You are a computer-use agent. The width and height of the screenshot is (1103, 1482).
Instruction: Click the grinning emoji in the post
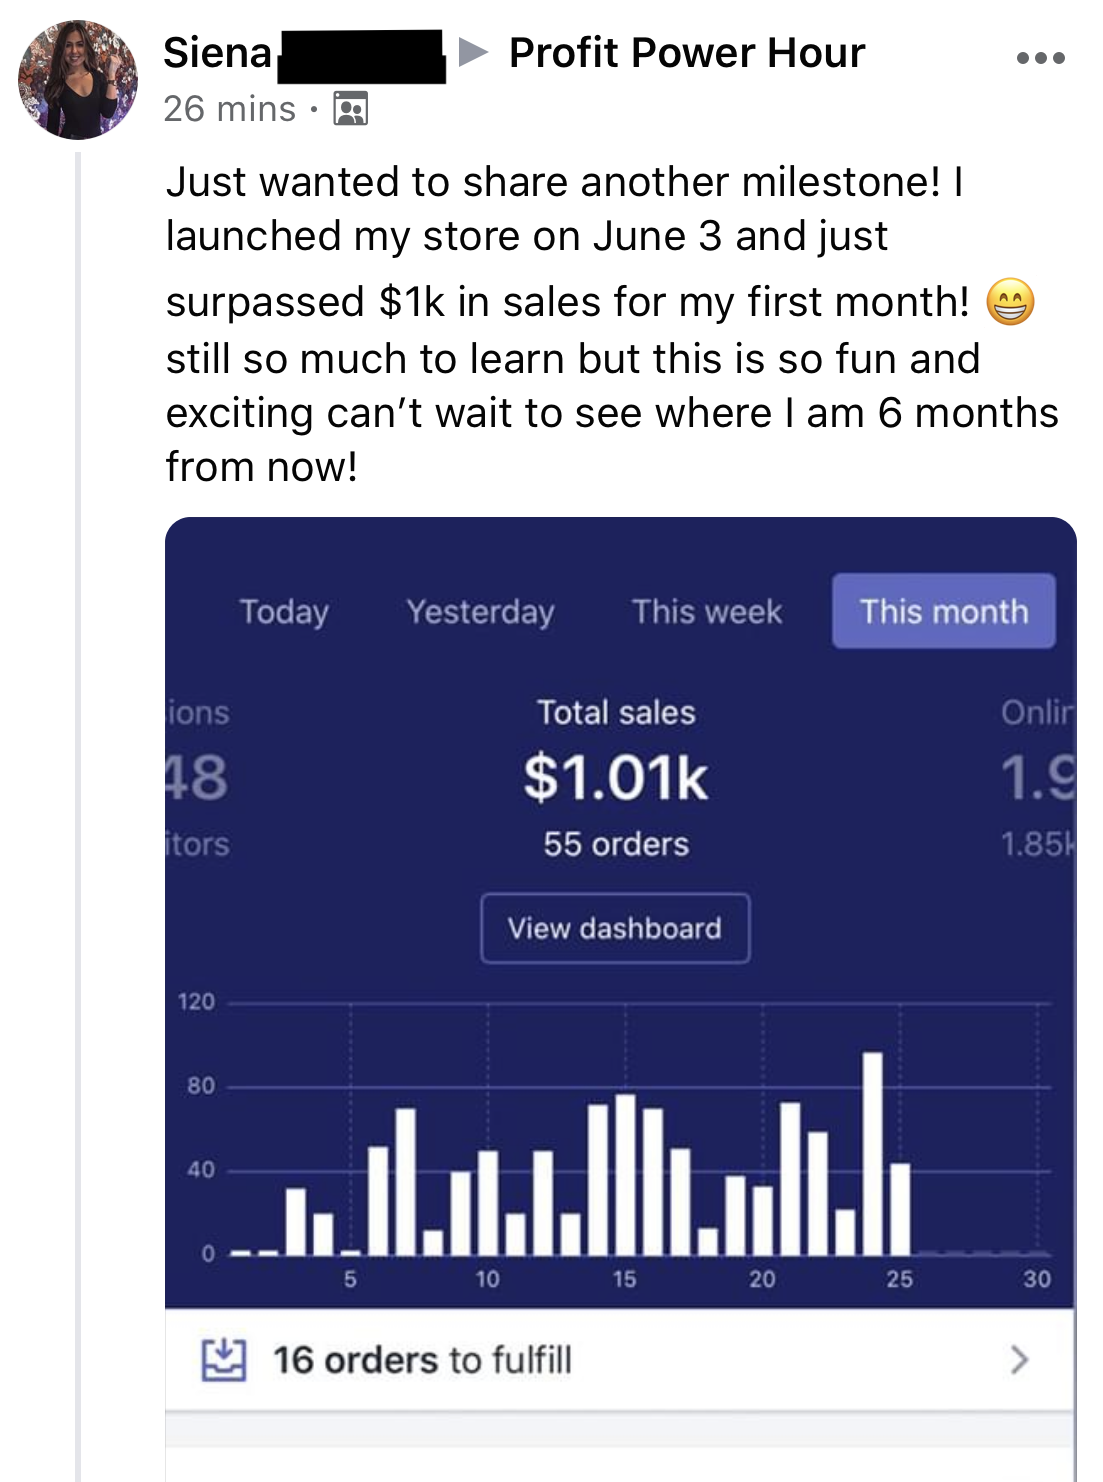coord(1010,302)
